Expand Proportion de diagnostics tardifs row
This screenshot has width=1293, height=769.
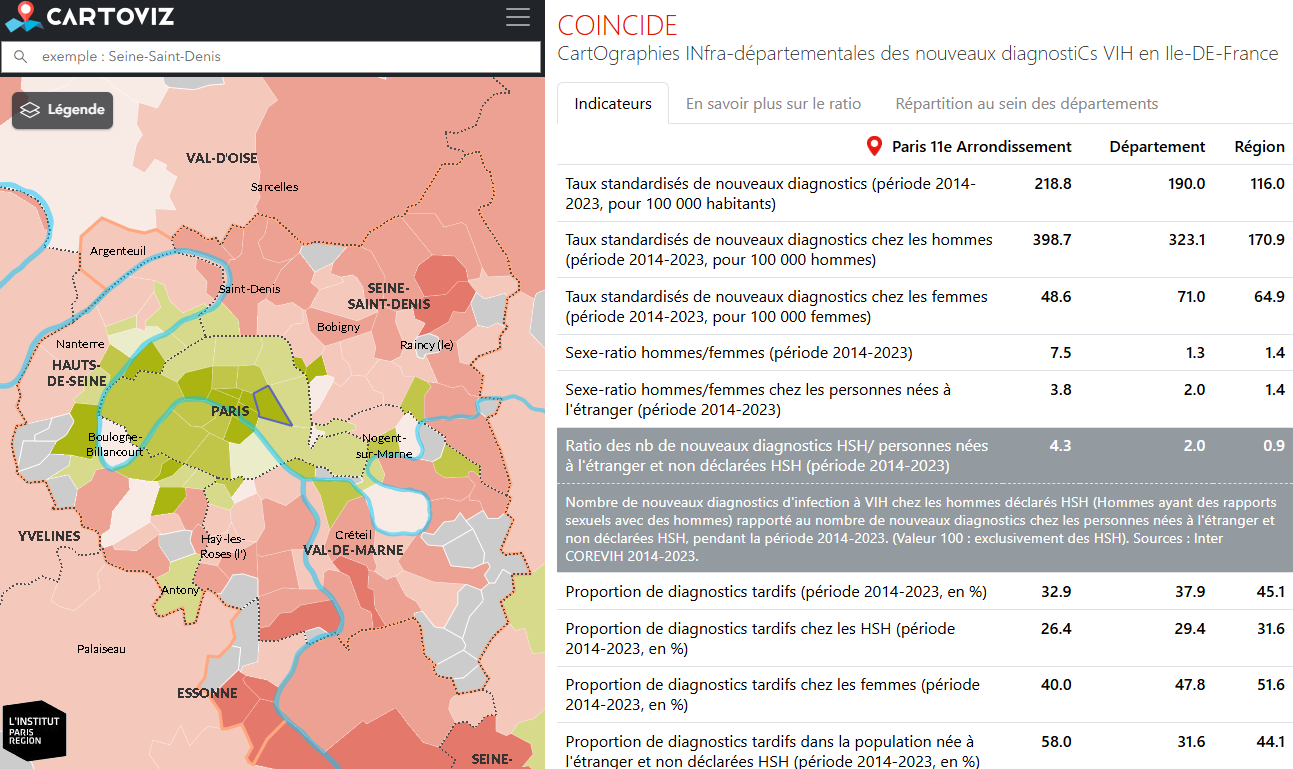tap(775, 591)
